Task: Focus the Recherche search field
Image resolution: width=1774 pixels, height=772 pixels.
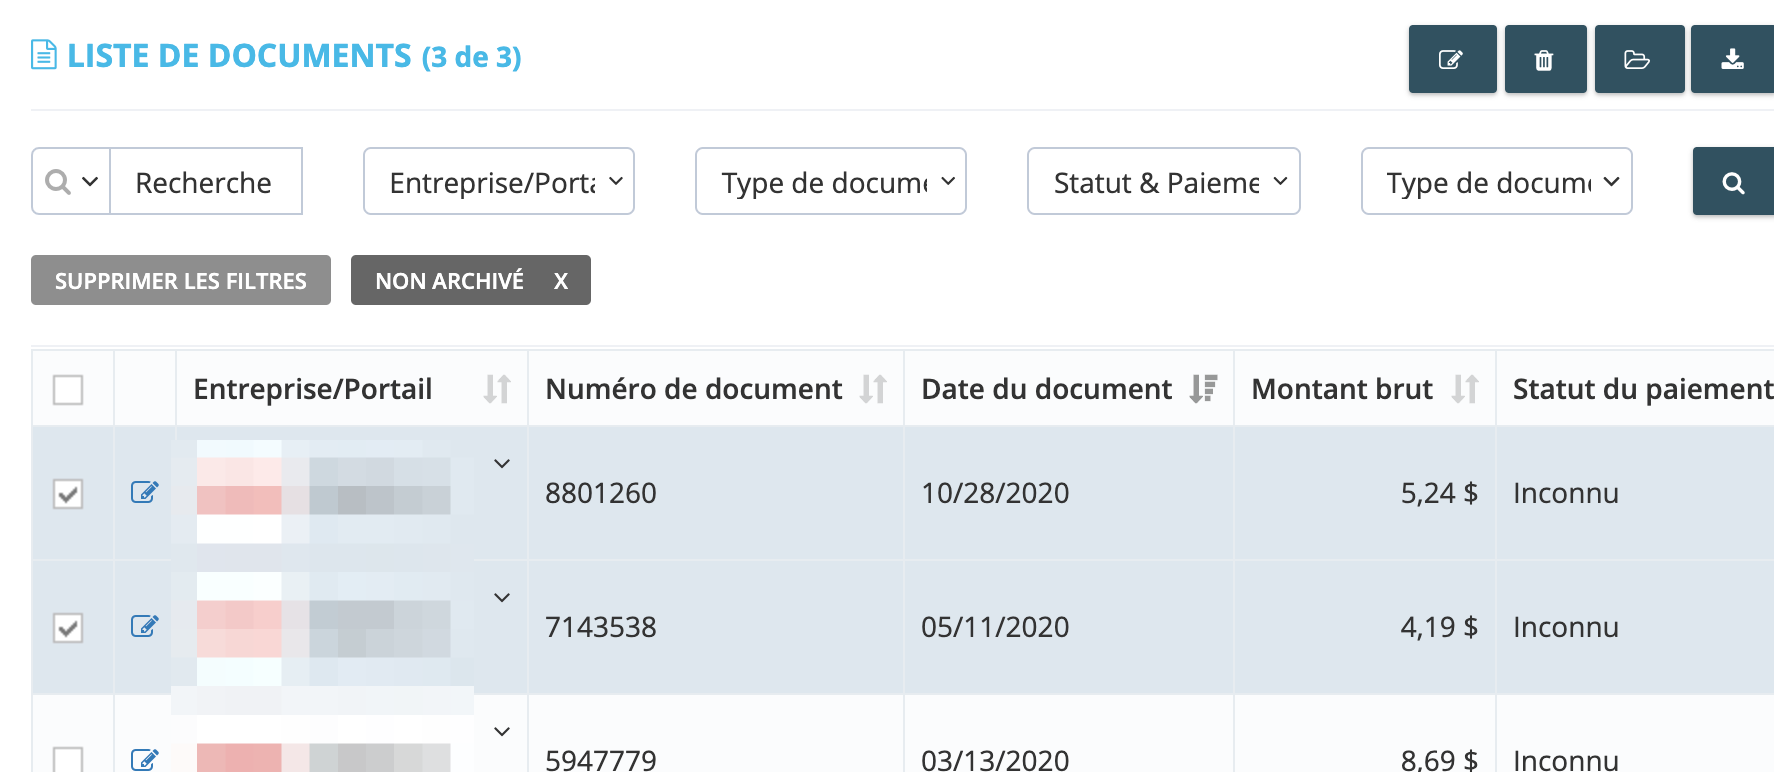Action: (206, 182)
